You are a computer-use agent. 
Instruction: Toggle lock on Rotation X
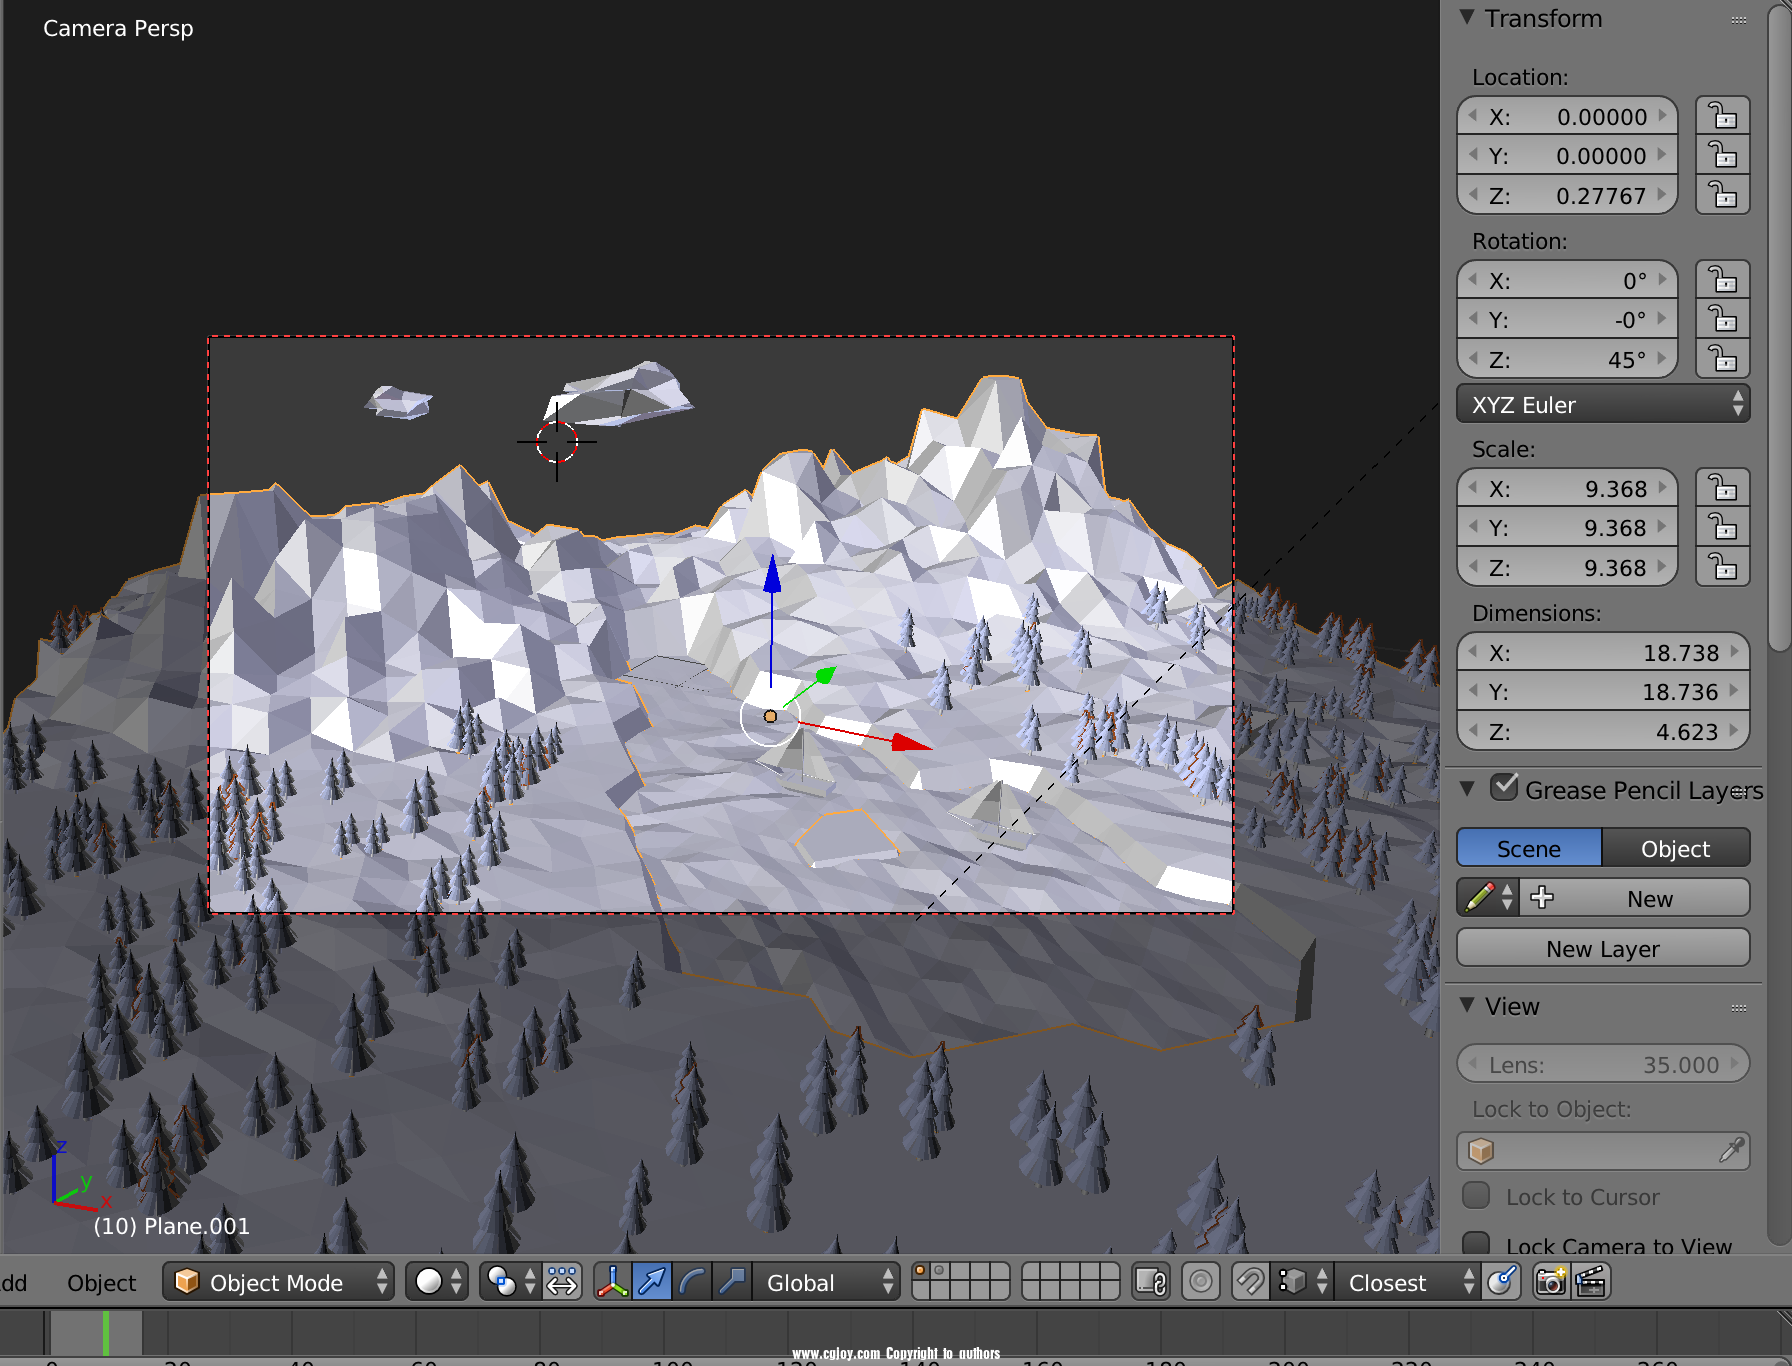pyautogui.click(x=1722, y=280)
